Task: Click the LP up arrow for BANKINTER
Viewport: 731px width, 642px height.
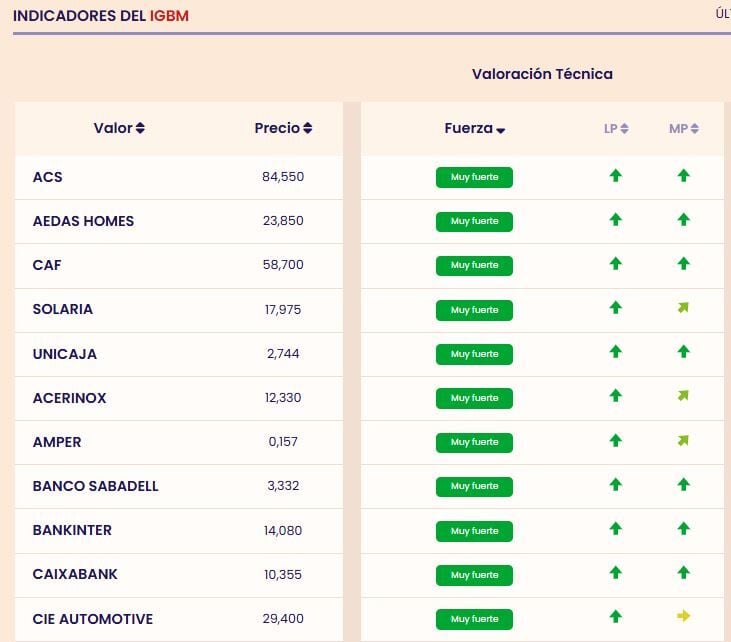Action: pyautogui.click(x=616, y=529)
